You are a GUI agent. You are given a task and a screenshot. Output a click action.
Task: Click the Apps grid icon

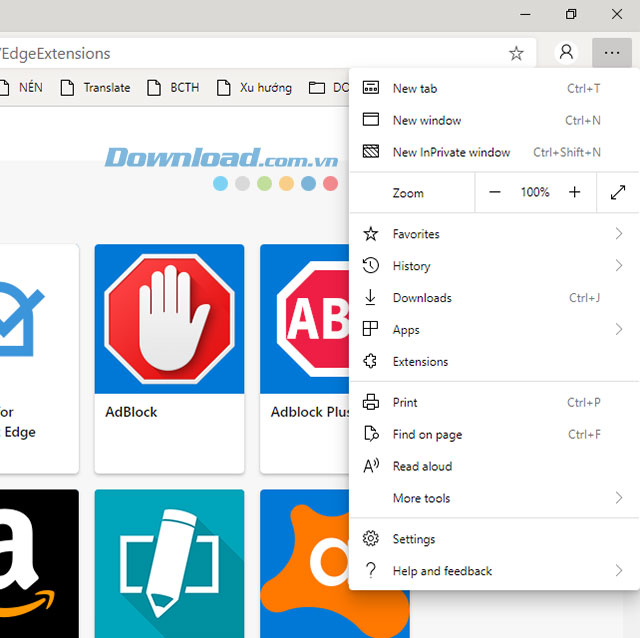pyautogui.click(x=370, y=329)
